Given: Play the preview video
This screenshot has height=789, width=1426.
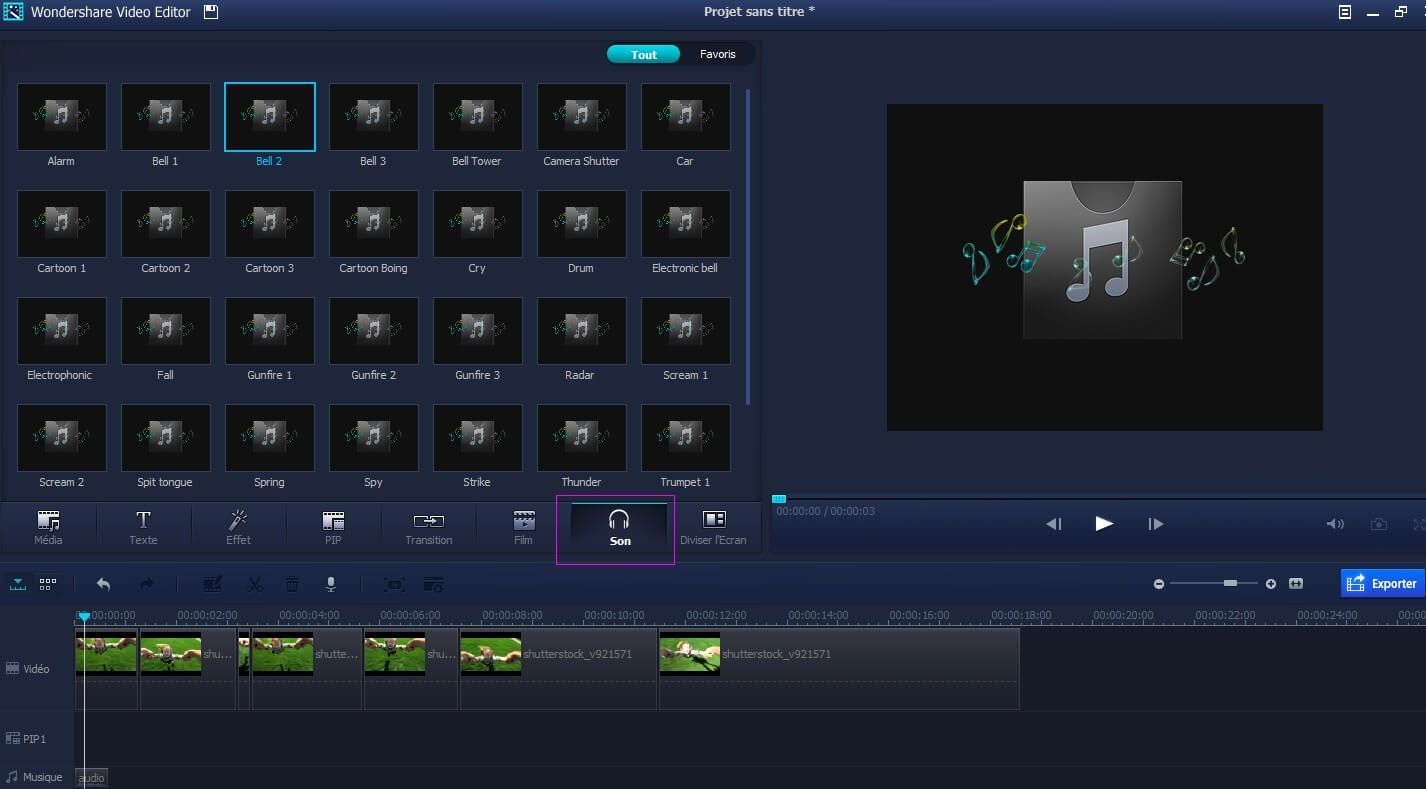Looking at the screenshot, I should click(1104, 523).
